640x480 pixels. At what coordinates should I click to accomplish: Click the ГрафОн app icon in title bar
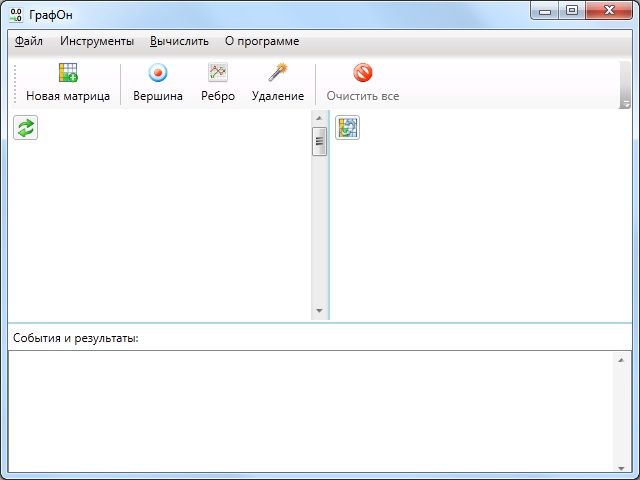pos(16,15)
